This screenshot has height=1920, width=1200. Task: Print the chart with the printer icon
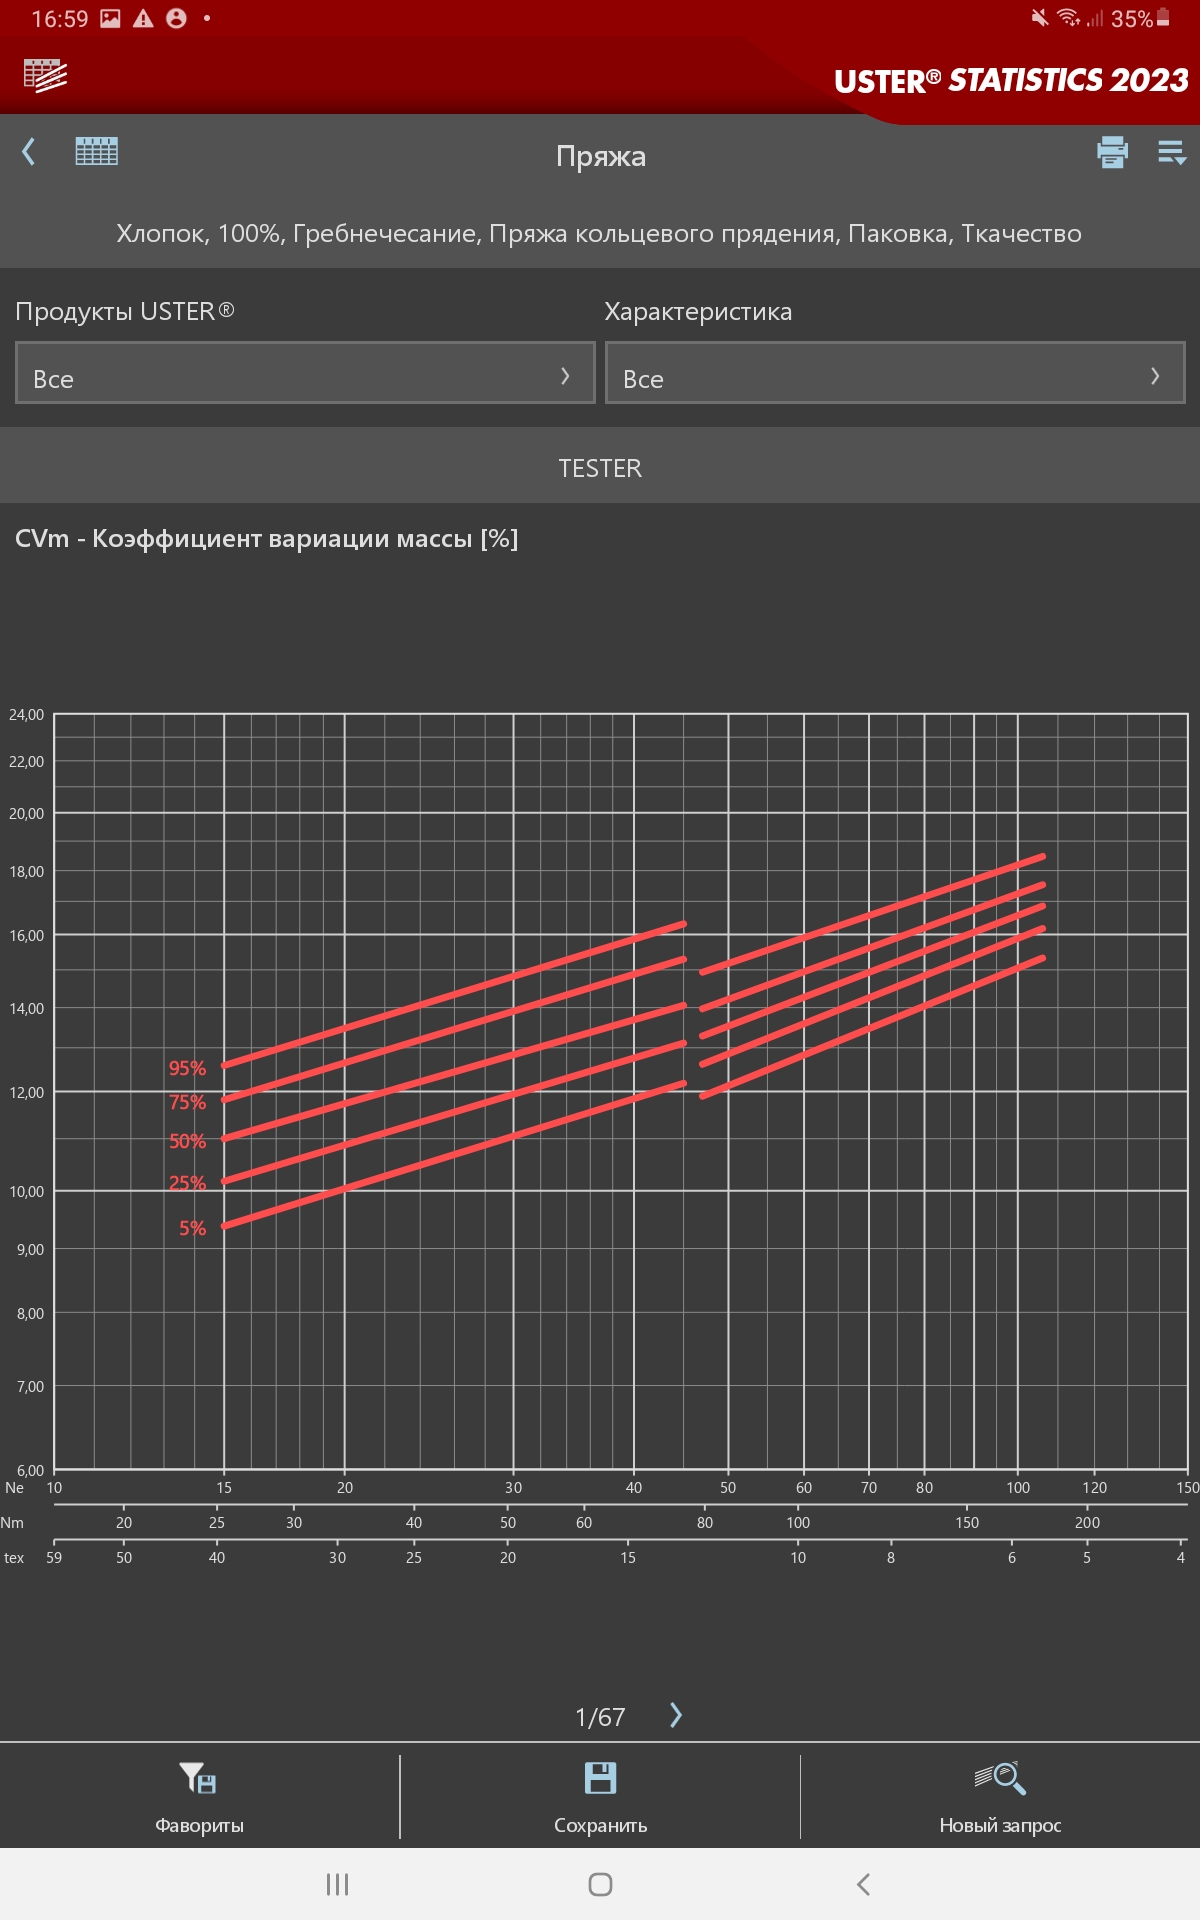coord(1112,152)
